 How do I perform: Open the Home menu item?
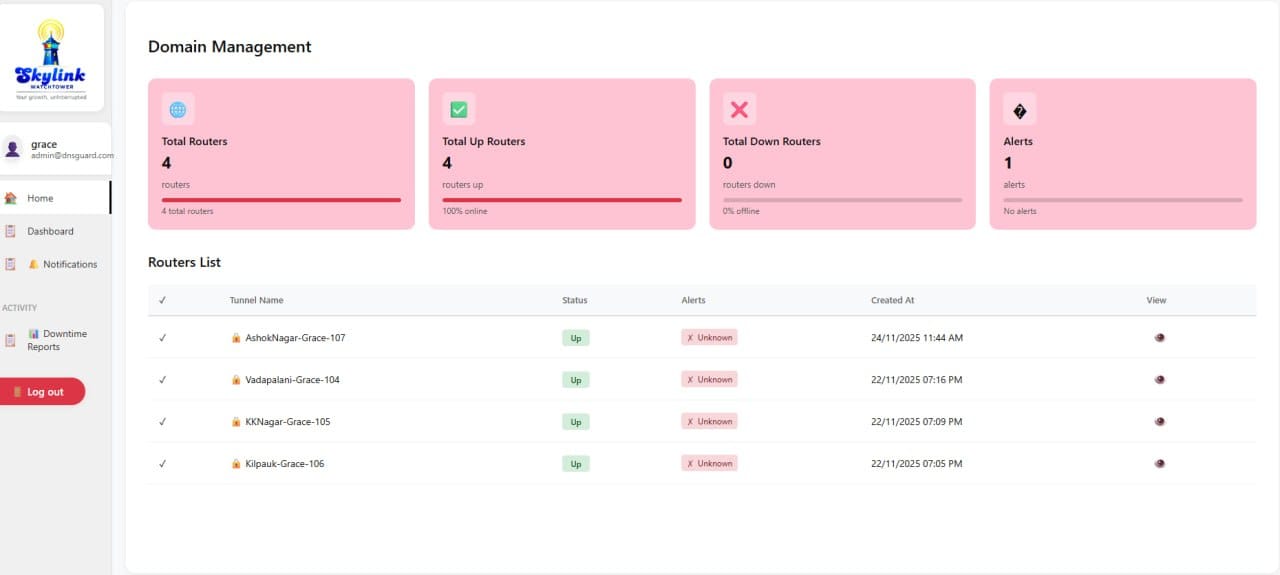(40, 198)
